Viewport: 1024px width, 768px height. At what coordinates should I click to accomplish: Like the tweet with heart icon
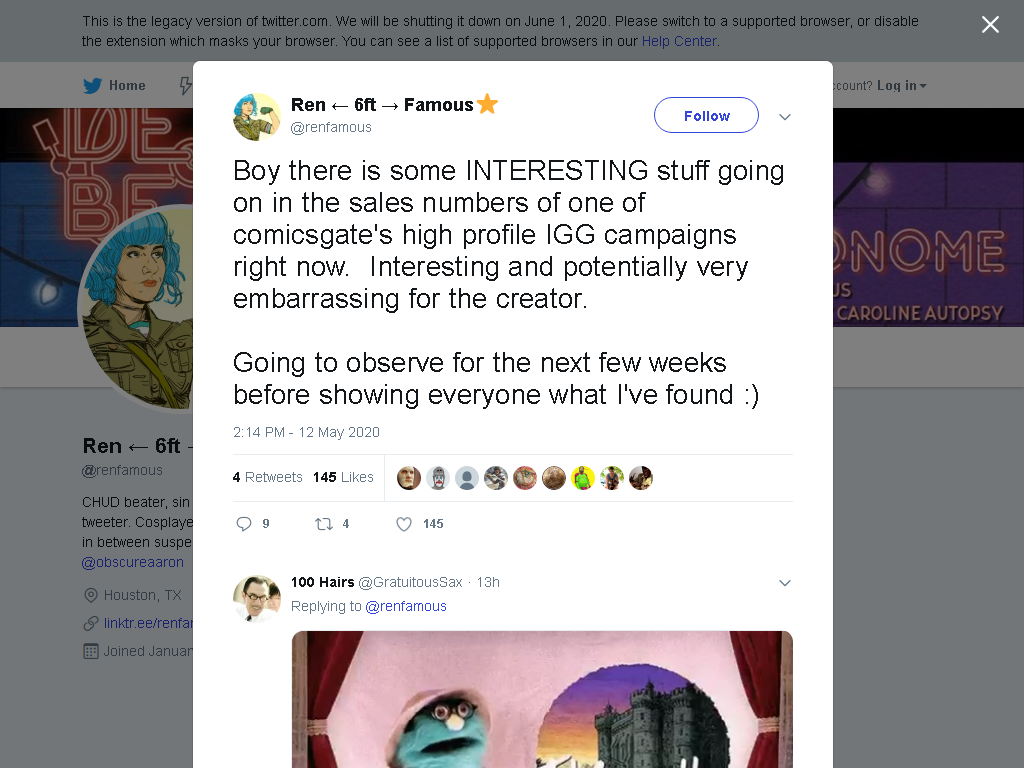[404, 524]
